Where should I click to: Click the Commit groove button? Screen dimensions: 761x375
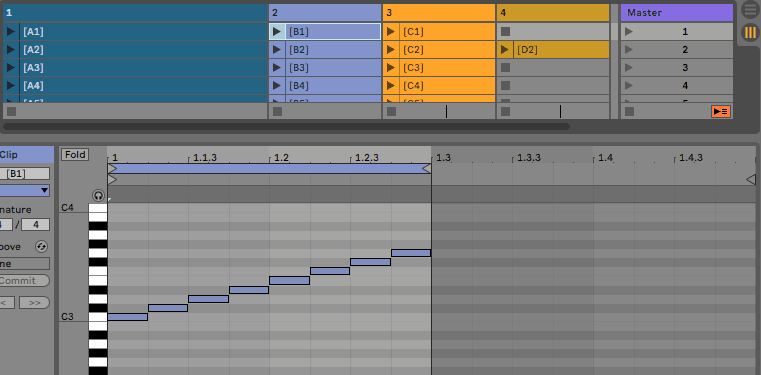(24, 281)
